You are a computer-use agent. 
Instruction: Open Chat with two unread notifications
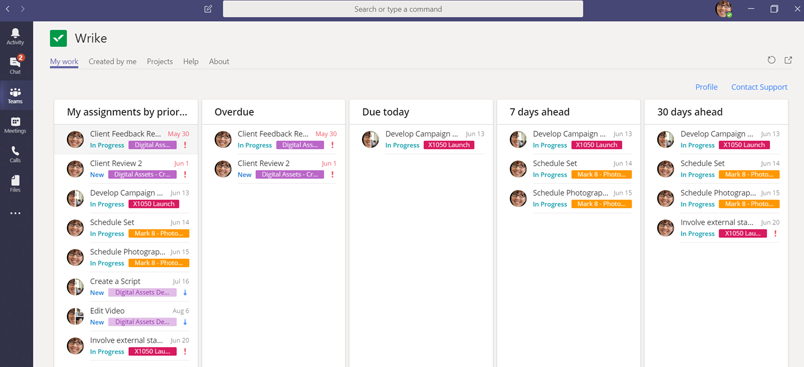click(x=15, y=65)
